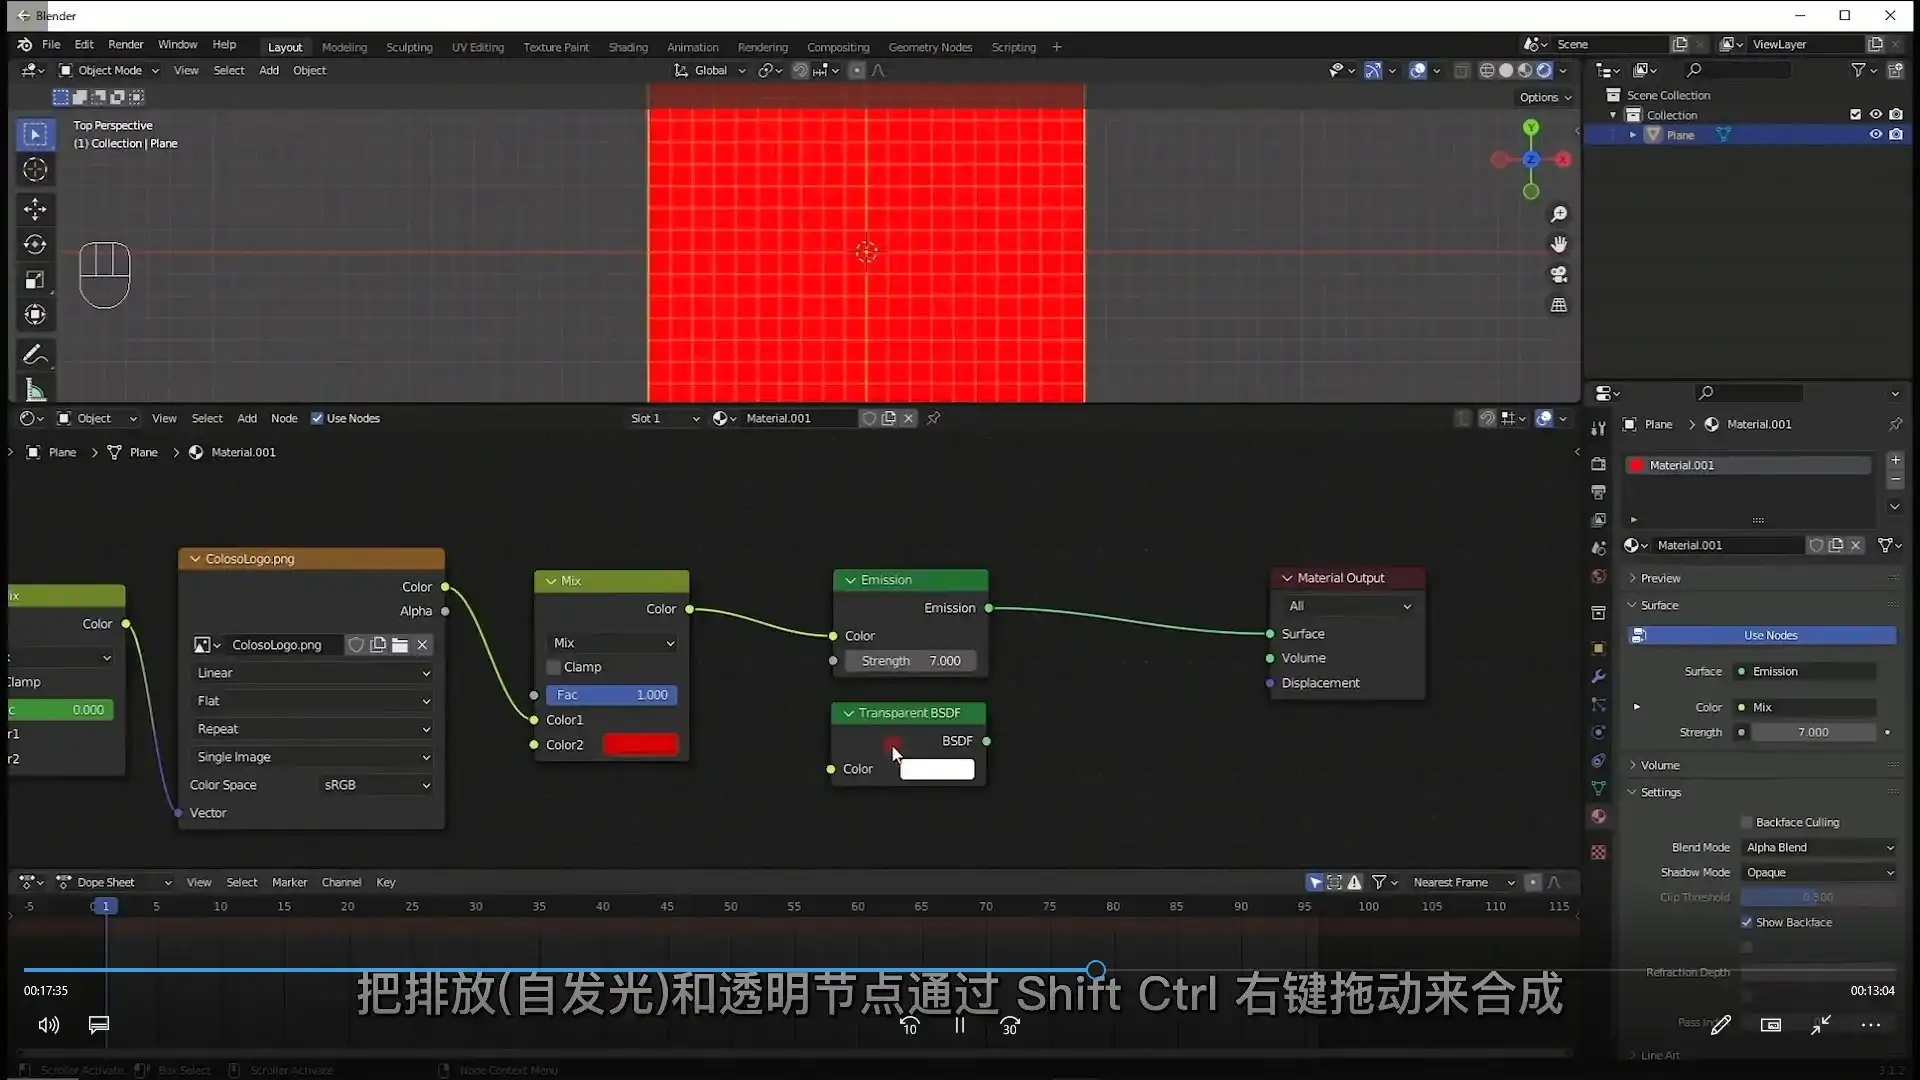Screen dimensions: 1920x1080
Task: Hide the Plane object in the outliner
Action: tap(1874, 134)
